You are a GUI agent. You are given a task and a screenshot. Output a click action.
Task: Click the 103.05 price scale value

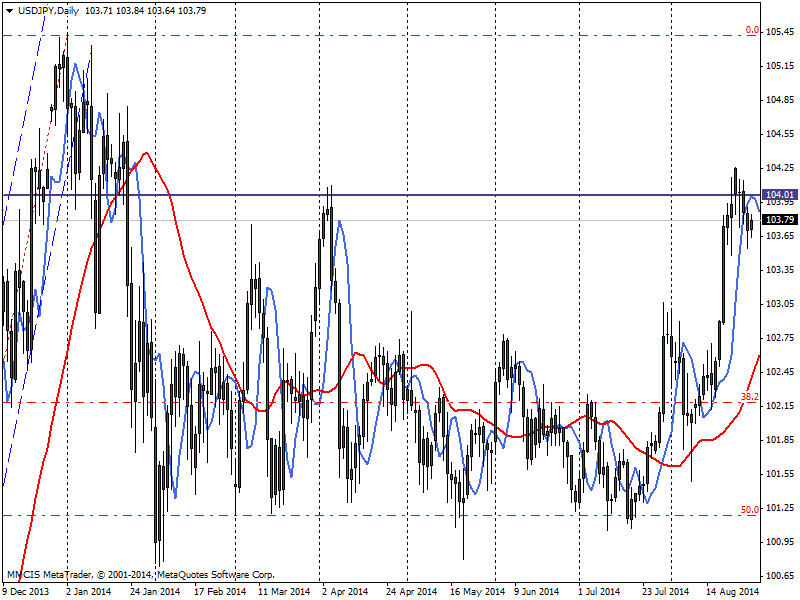[x=780, y=304]
